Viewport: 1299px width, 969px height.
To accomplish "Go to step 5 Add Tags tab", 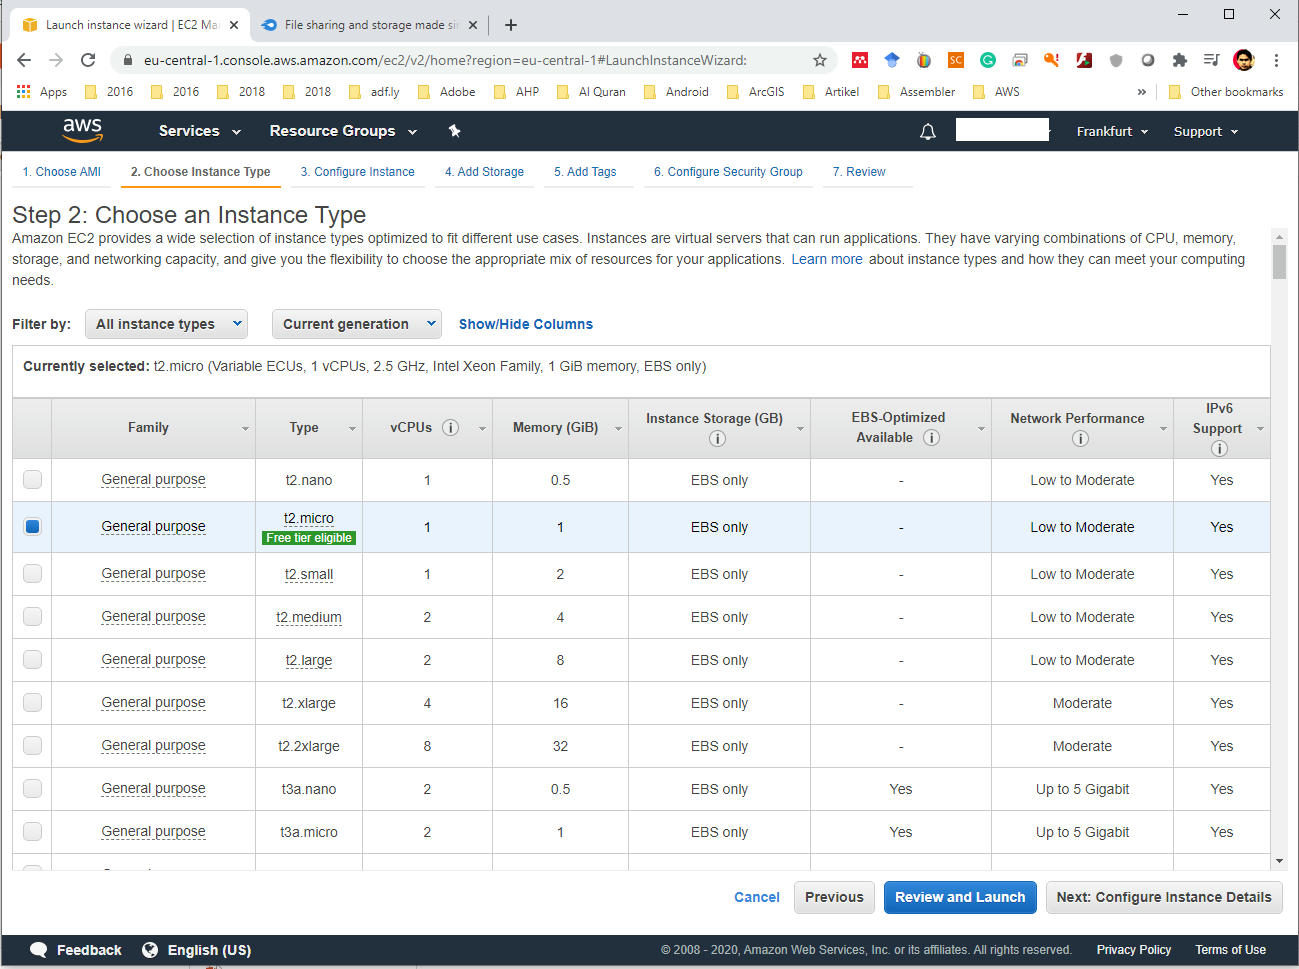I will coord(585,172).
